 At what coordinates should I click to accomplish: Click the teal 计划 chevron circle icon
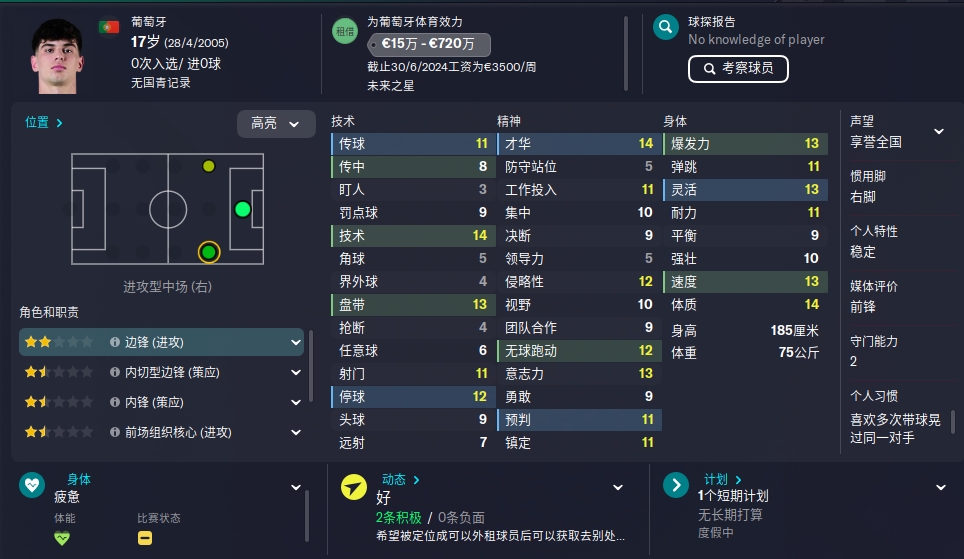coord(676,485)
